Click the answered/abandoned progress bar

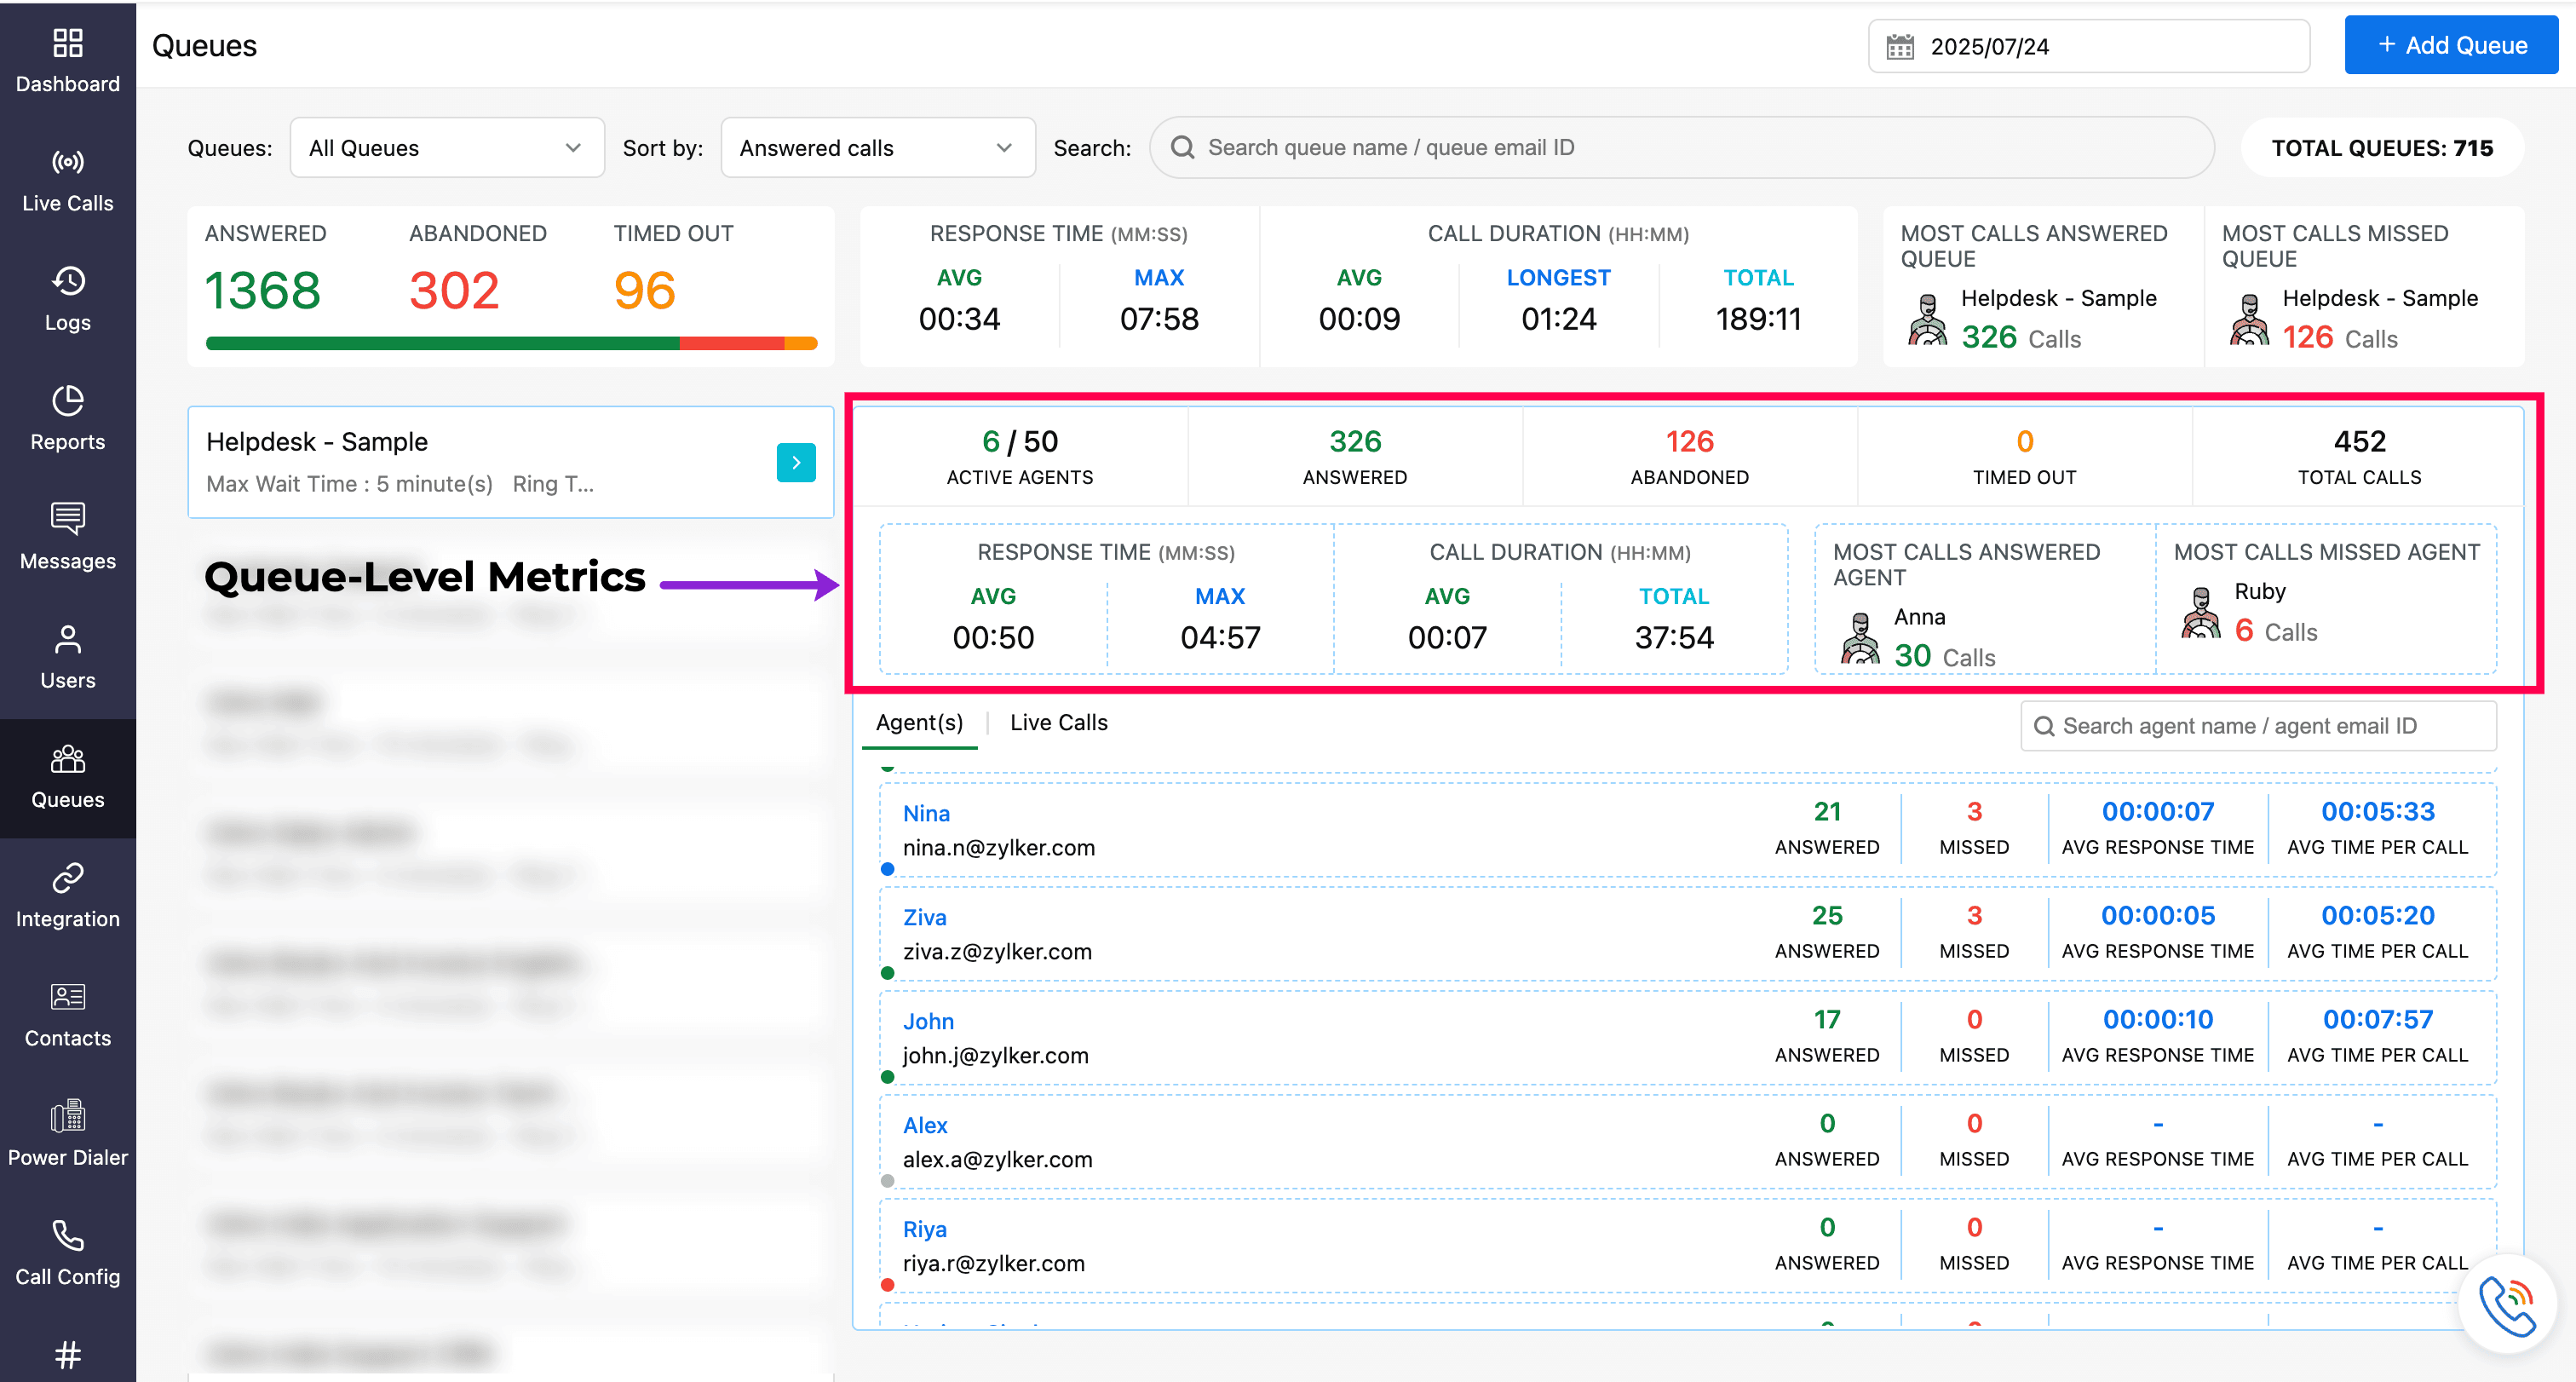[511, 344]
